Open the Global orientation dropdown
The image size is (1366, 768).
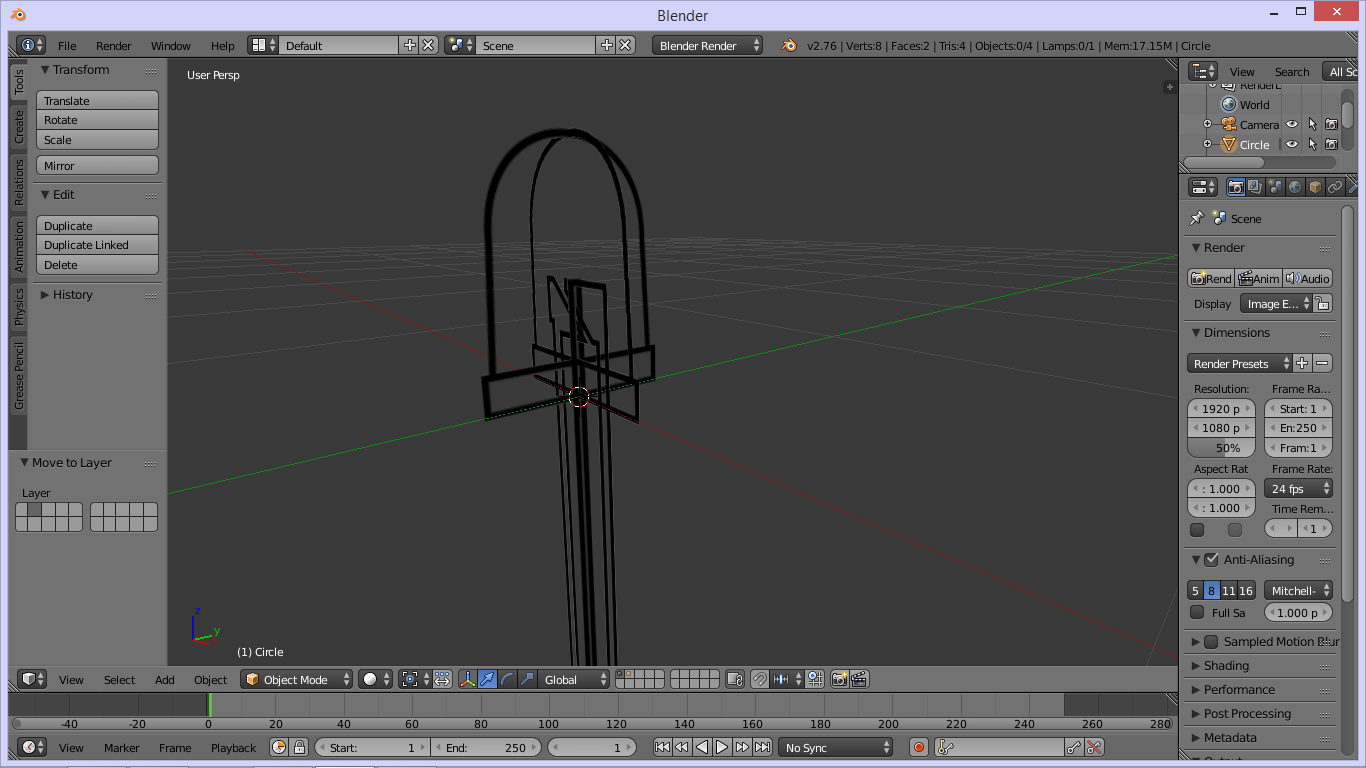[573, 679]
